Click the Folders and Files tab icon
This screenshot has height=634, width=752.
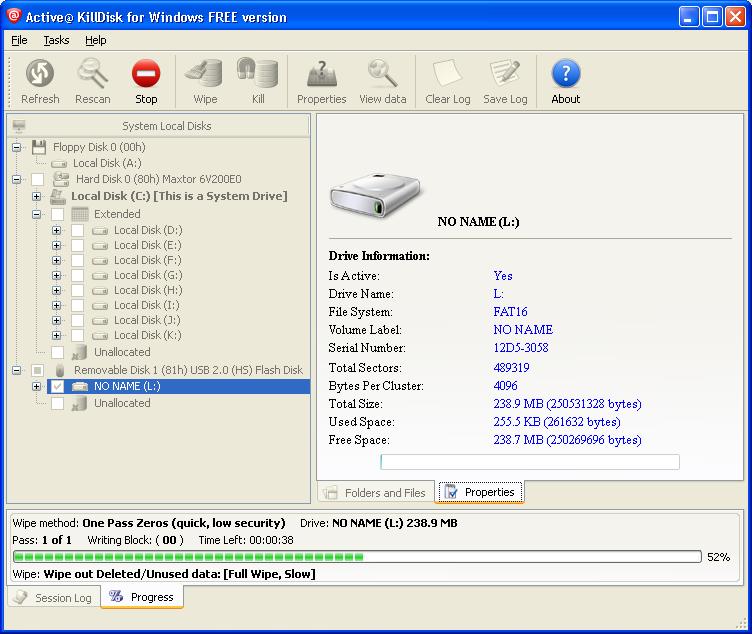click(330, 493)
